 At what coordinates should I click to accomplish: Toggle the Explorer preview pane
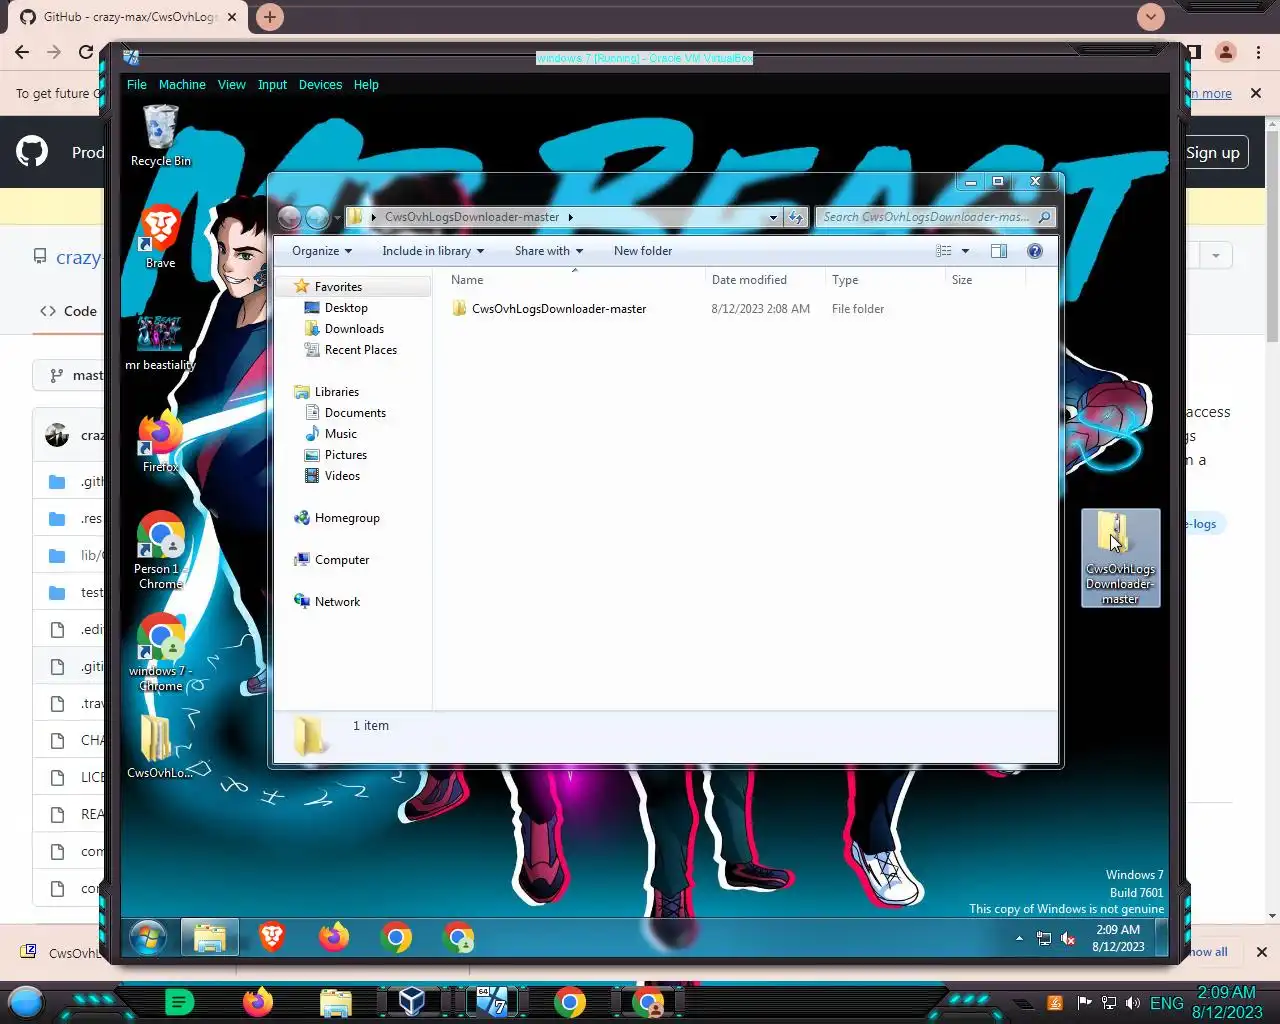998,251
